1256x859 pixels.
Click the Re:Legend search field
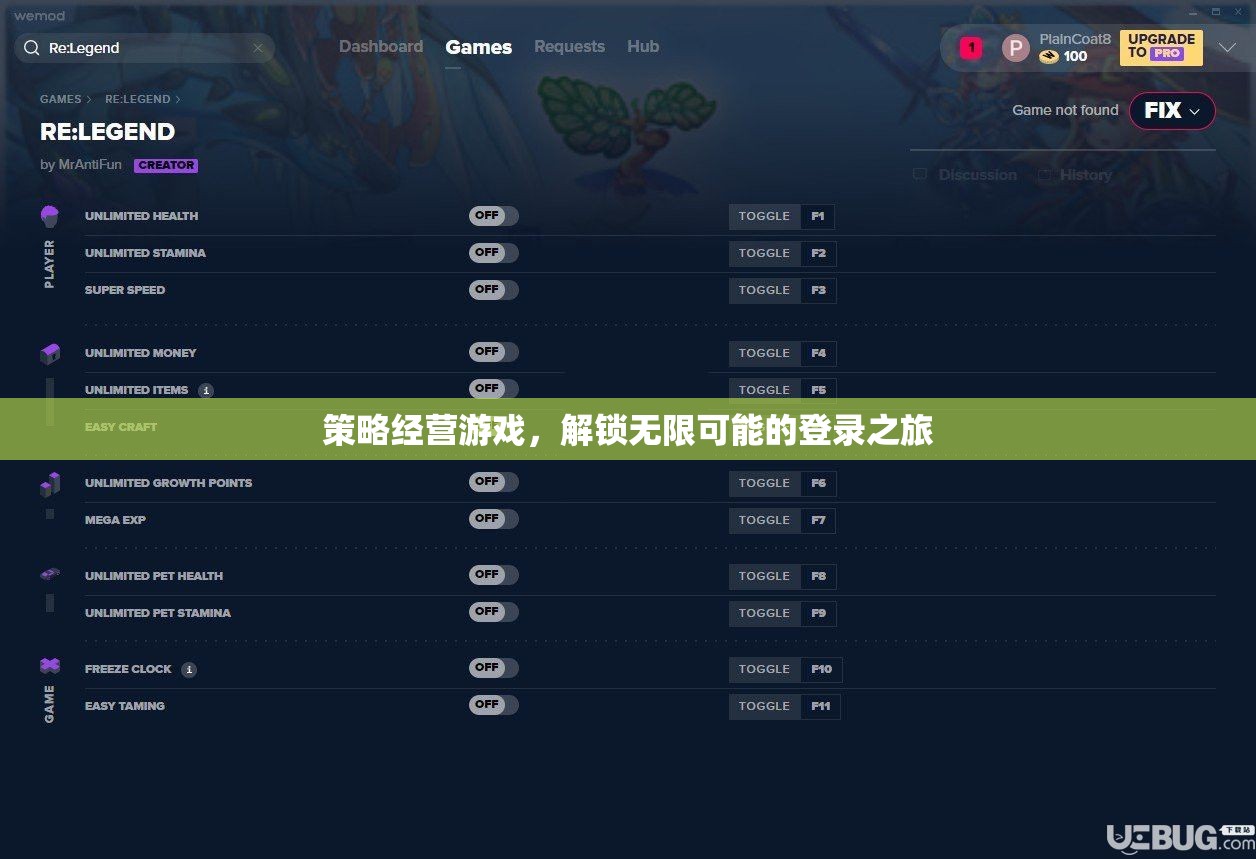(144, 48)
